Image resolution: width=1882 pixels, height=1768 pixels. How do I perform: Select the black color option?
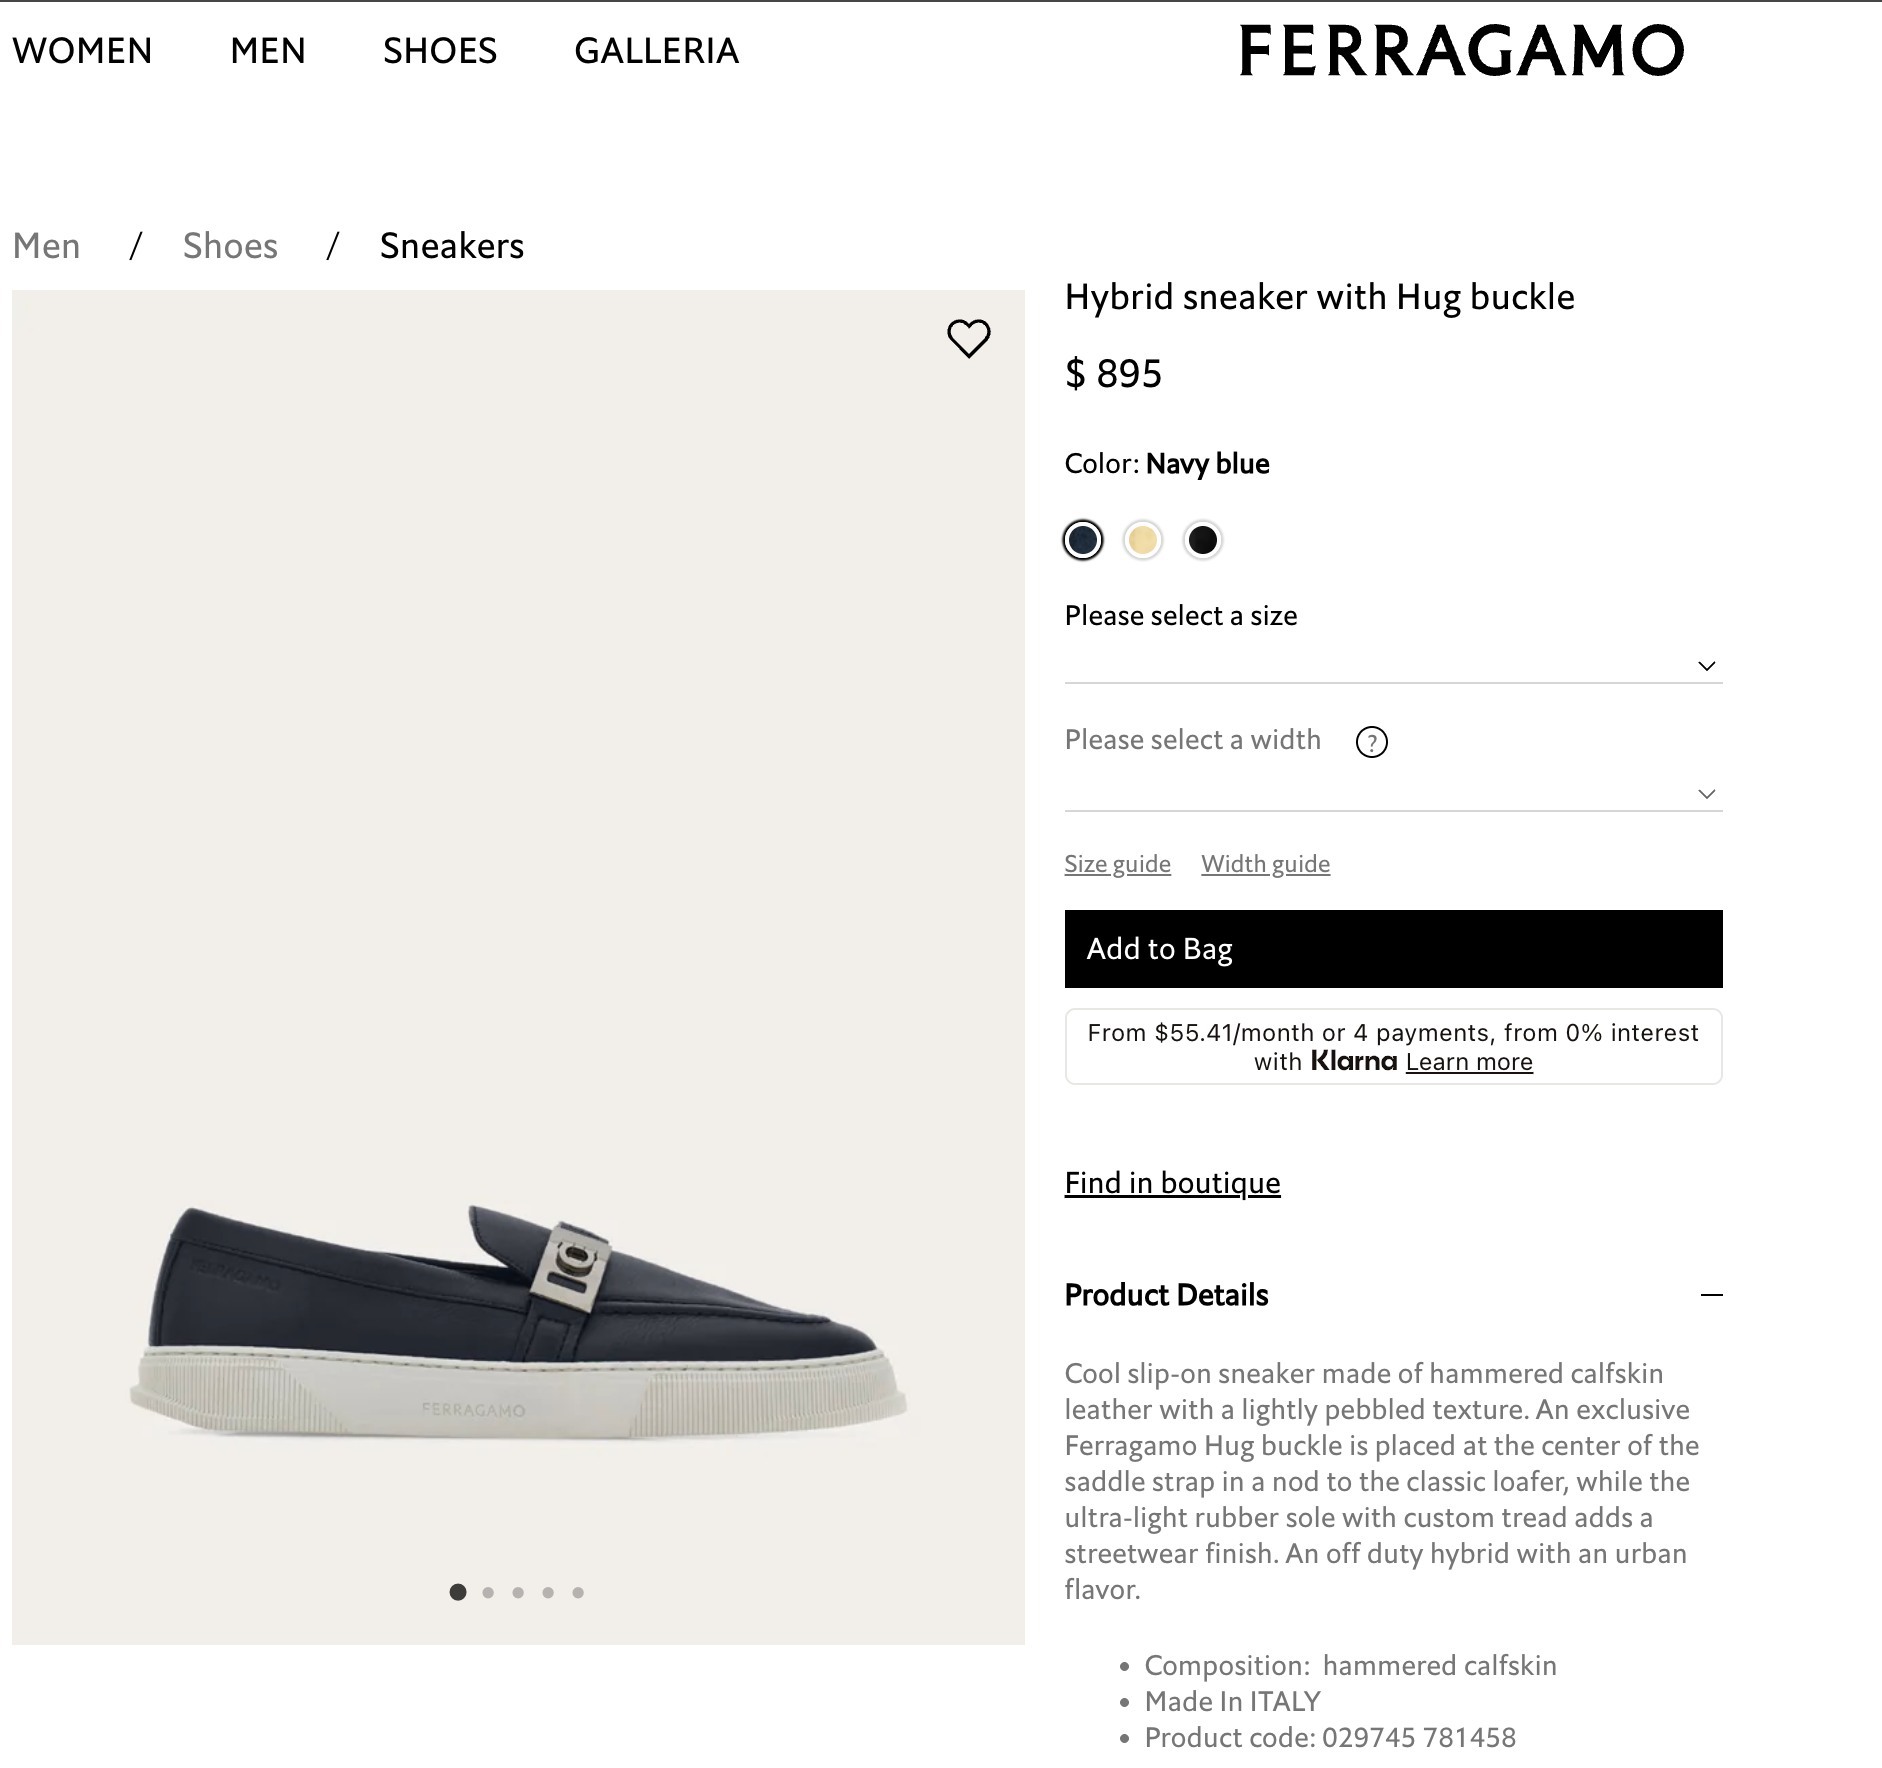click(1204, 539)
